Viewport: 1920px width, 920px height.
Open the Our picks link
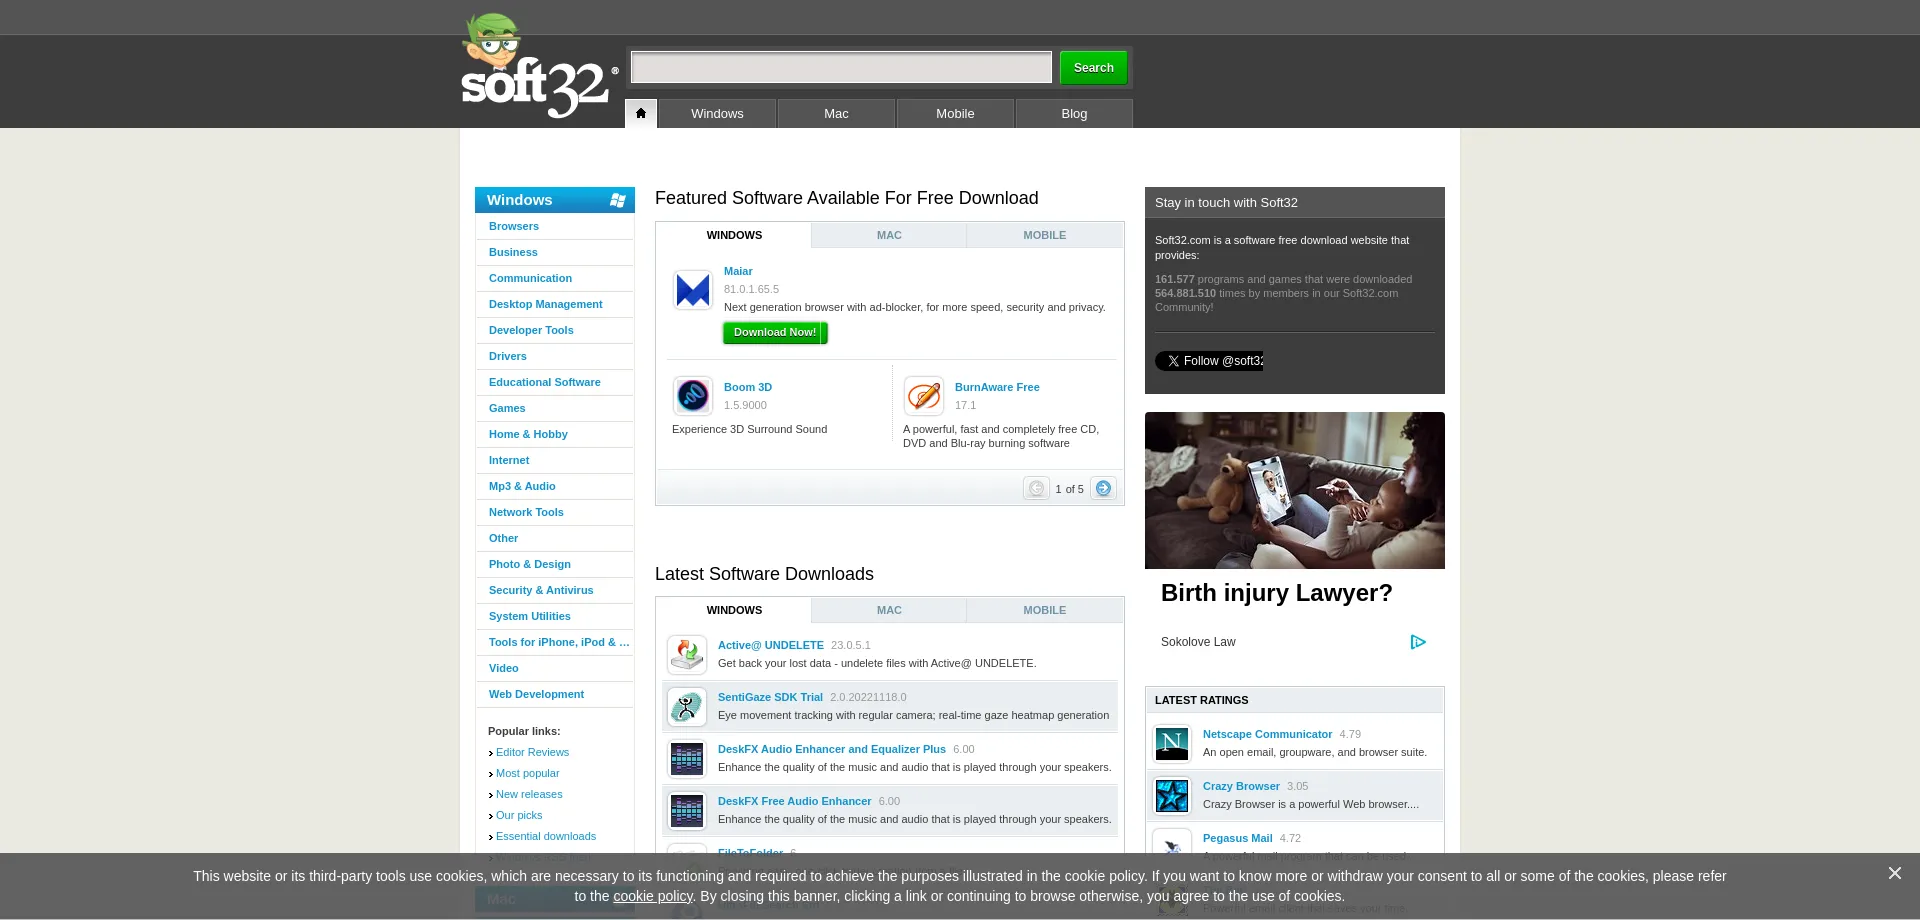tap(519, 815)
